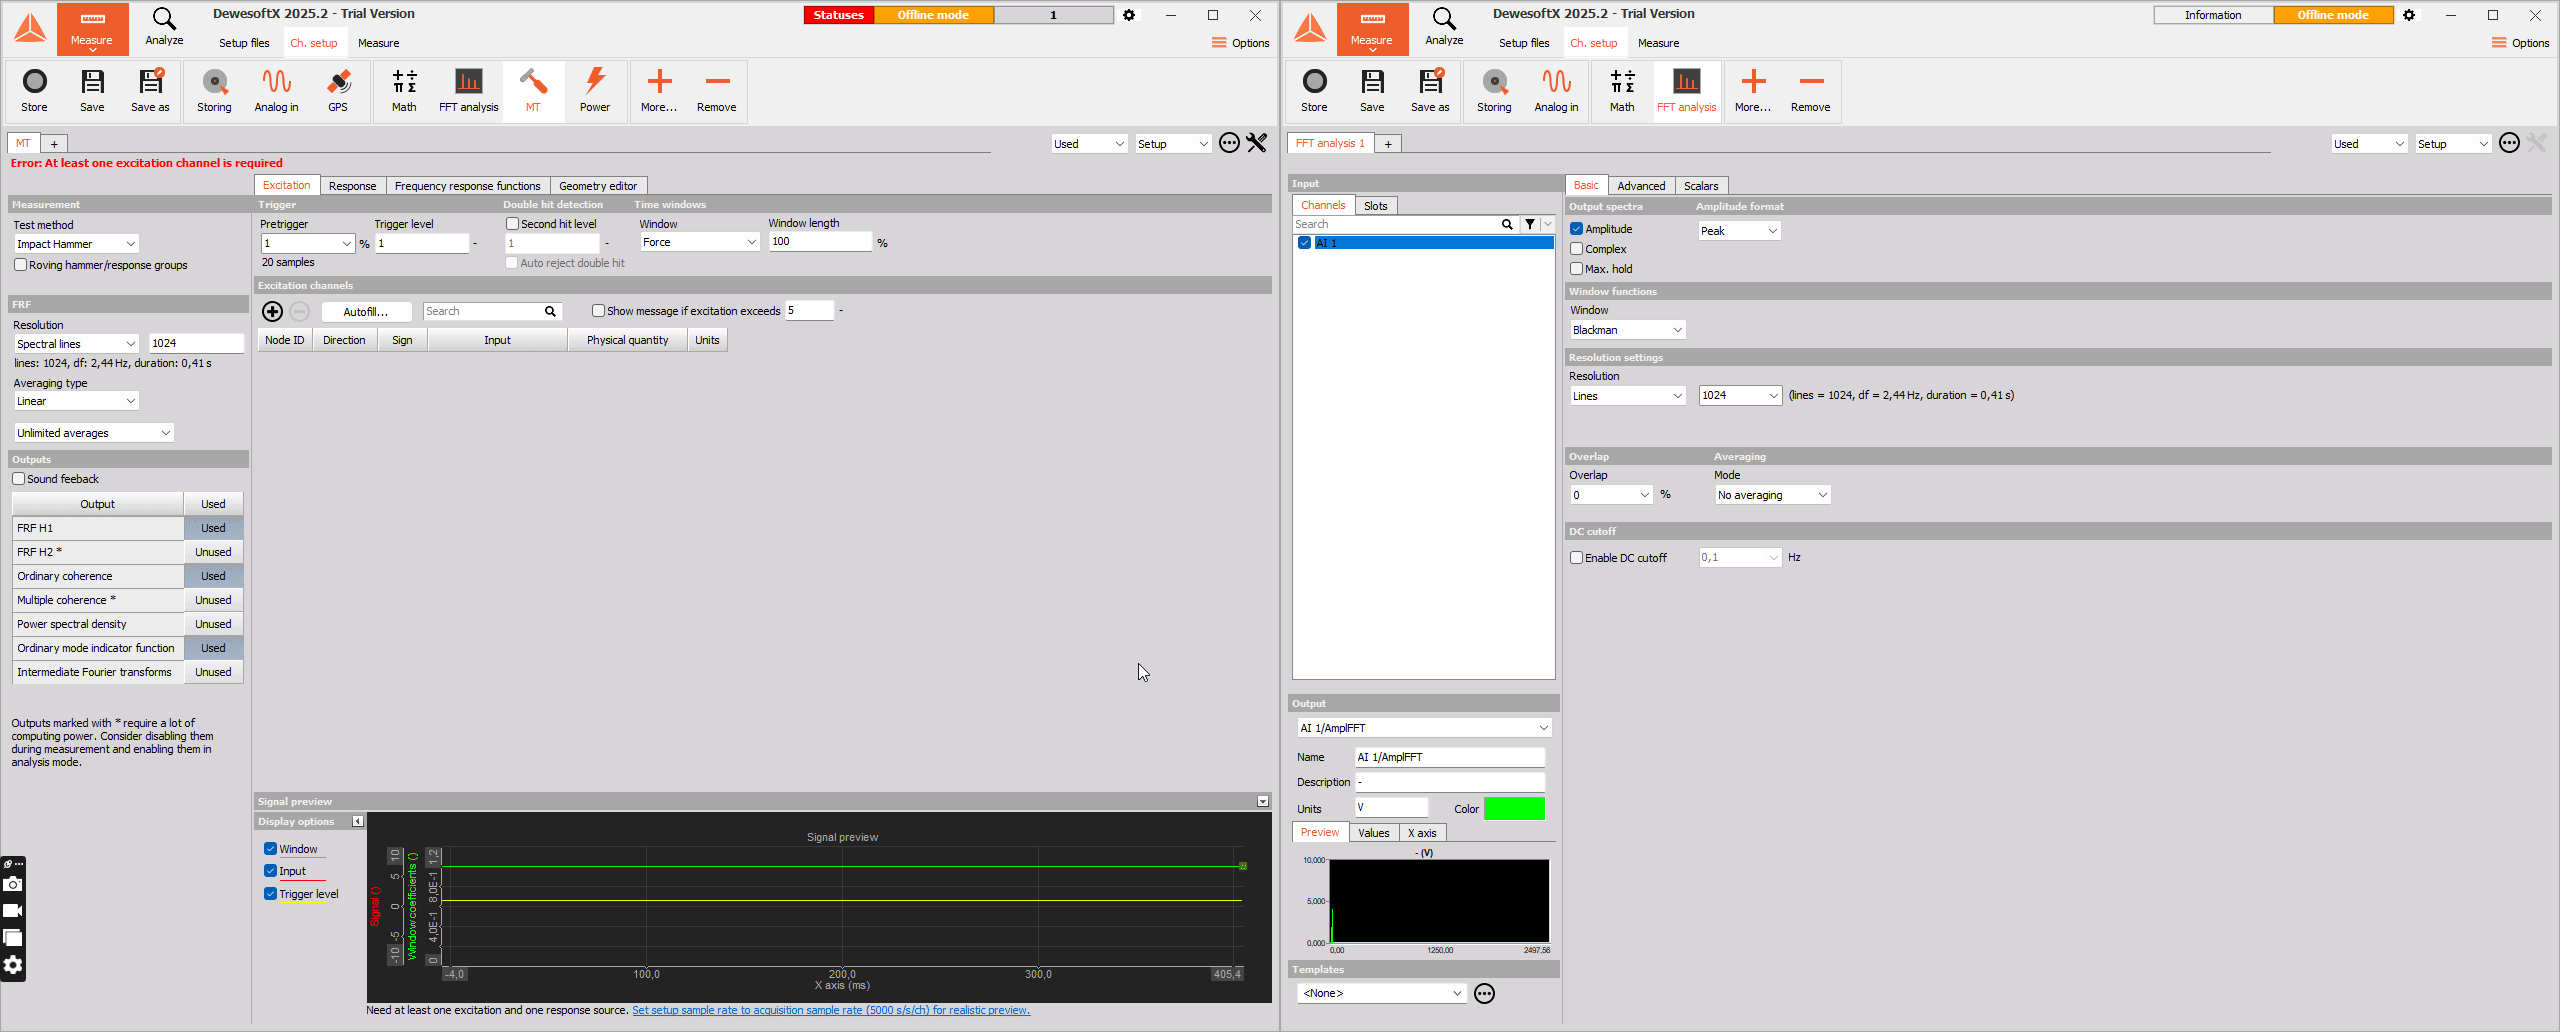Open Geometry editor tab
The width and height of the screenshot is (2560, 1032).
coord(598,186)
